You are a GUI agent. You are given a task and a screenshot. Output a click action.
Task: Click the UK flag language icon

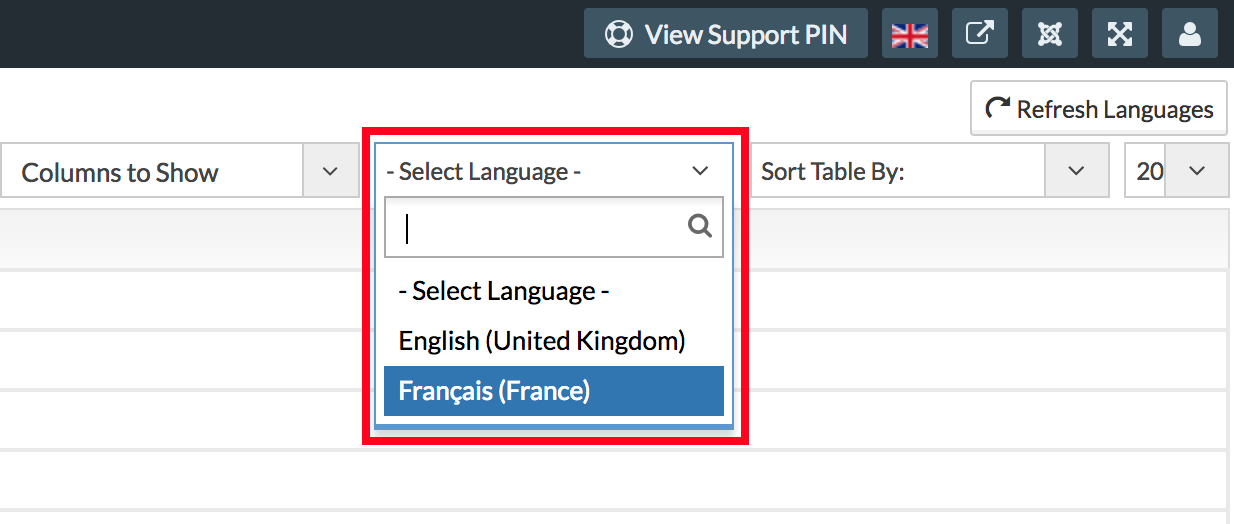coord(910,34)
